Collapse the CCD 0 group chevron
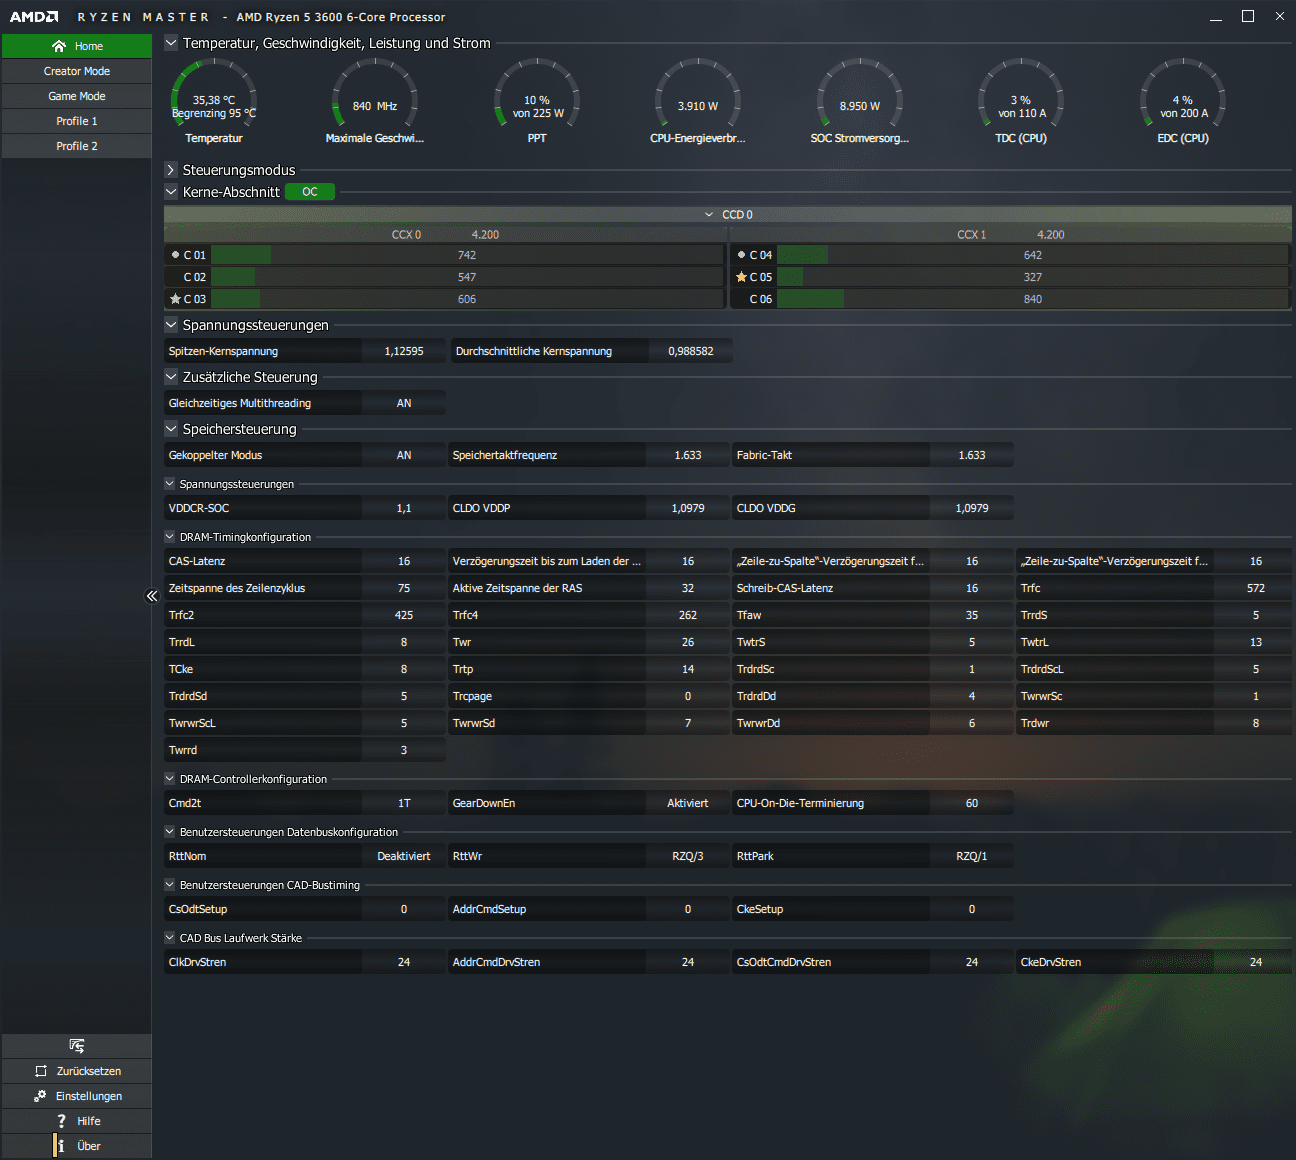 point(709,215)
